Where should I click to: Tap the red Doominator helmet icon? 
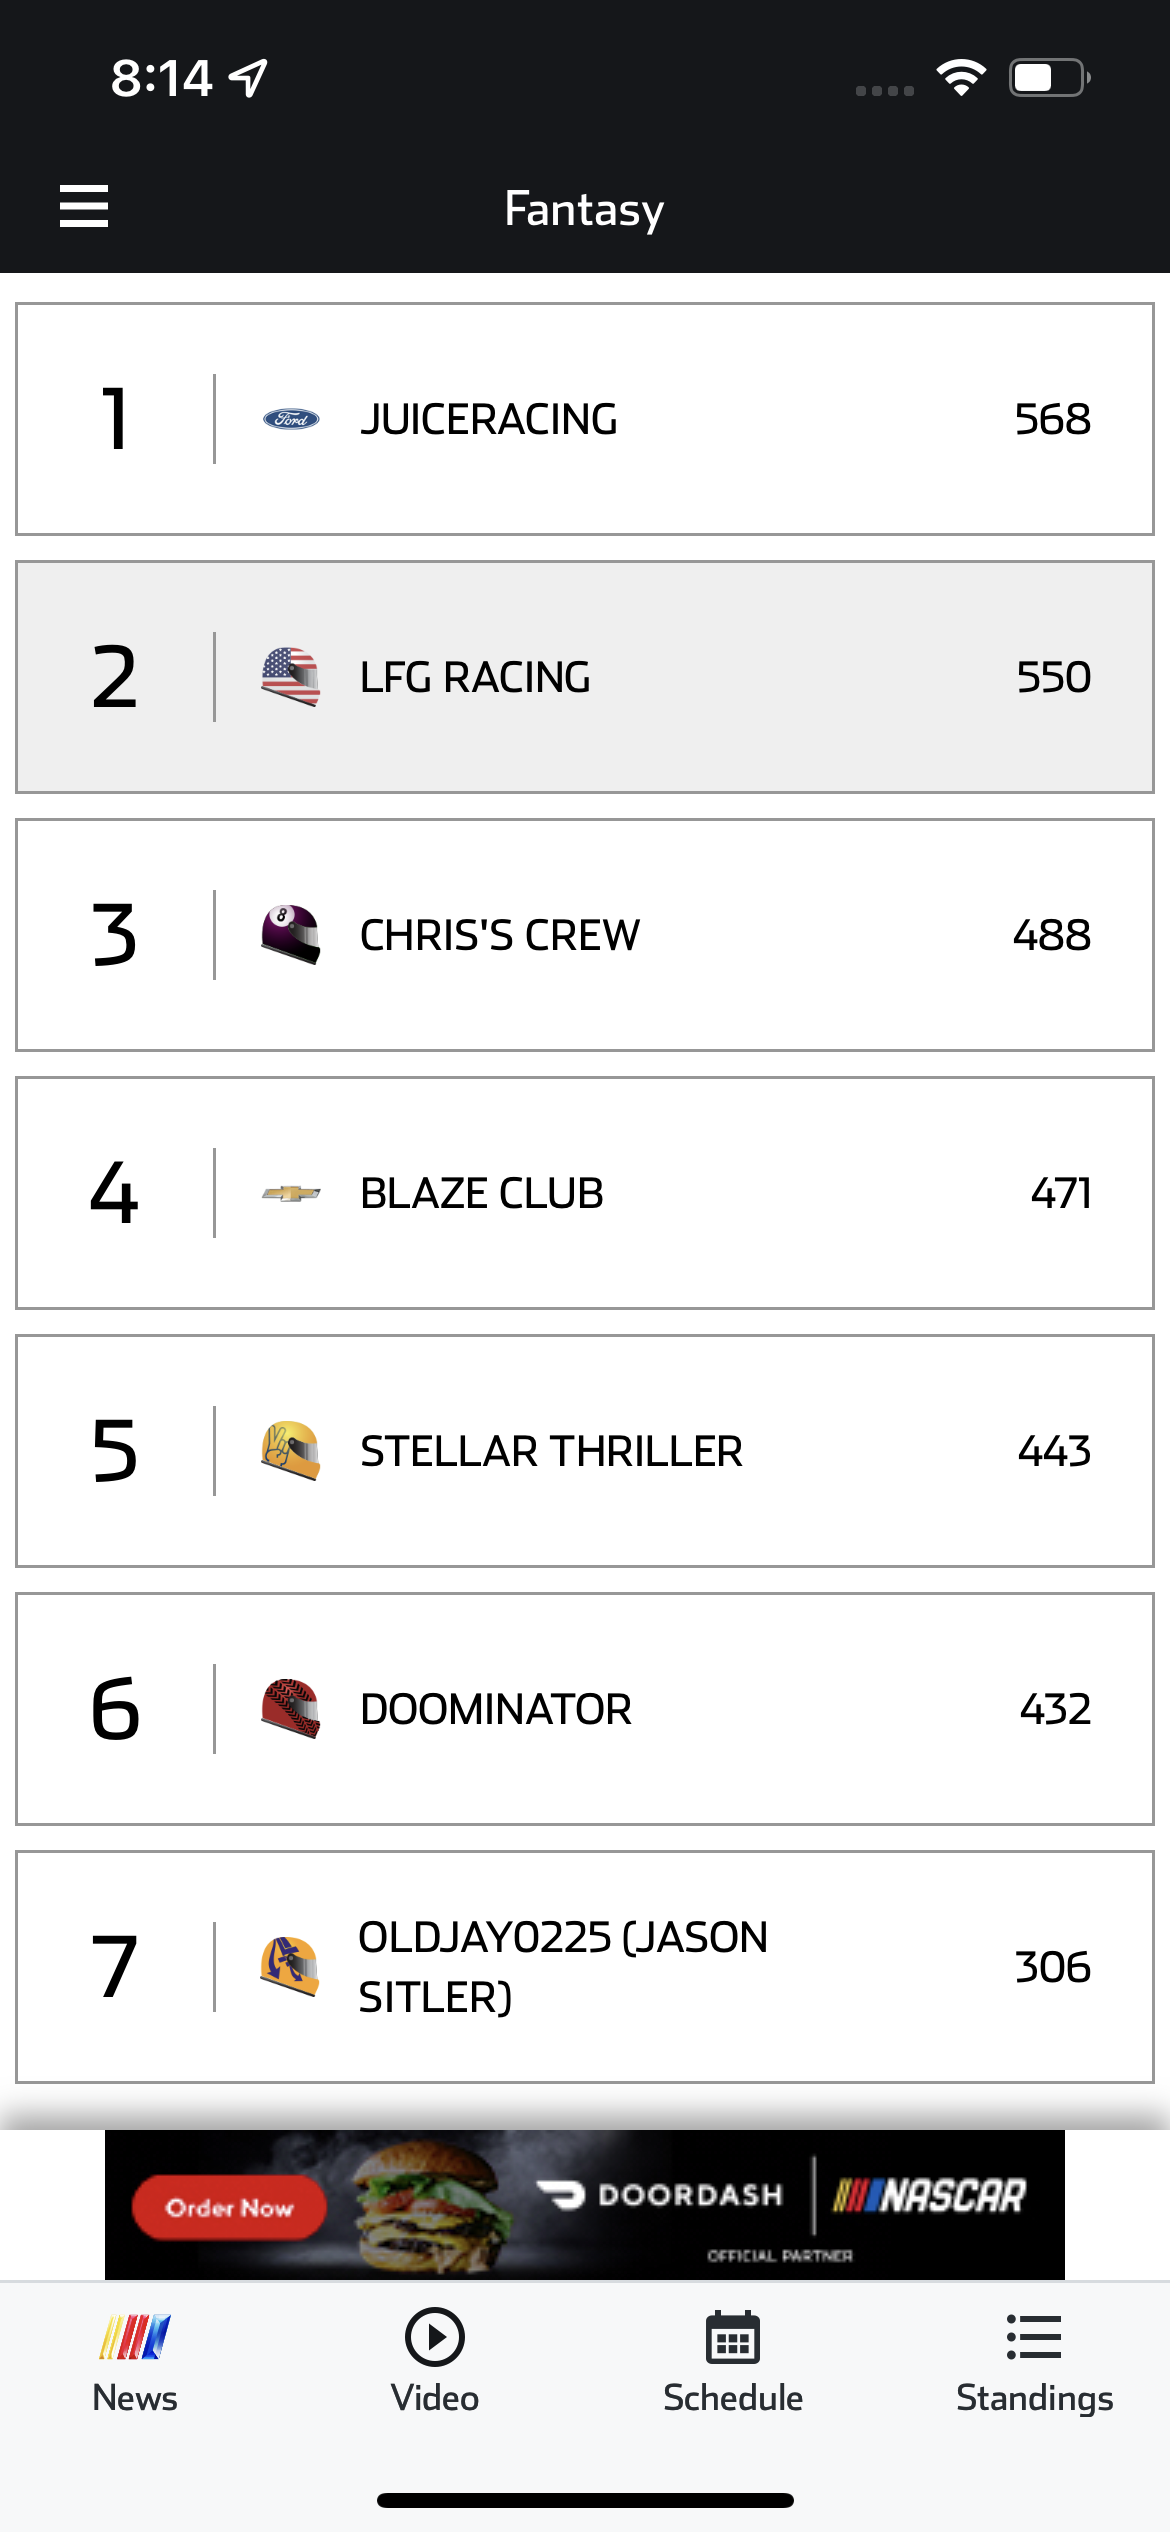291,1709
